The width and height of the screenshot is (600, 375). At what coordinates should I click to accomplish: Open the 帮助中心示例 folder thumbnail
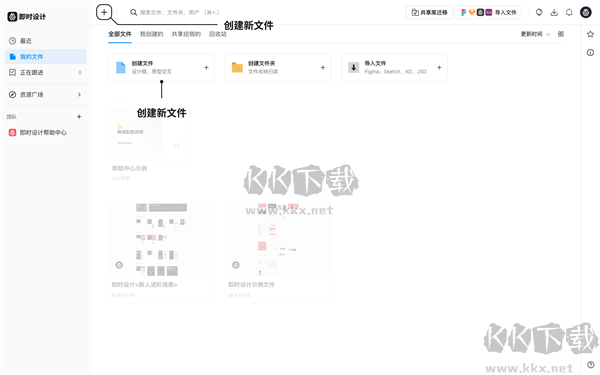point(150,131)
